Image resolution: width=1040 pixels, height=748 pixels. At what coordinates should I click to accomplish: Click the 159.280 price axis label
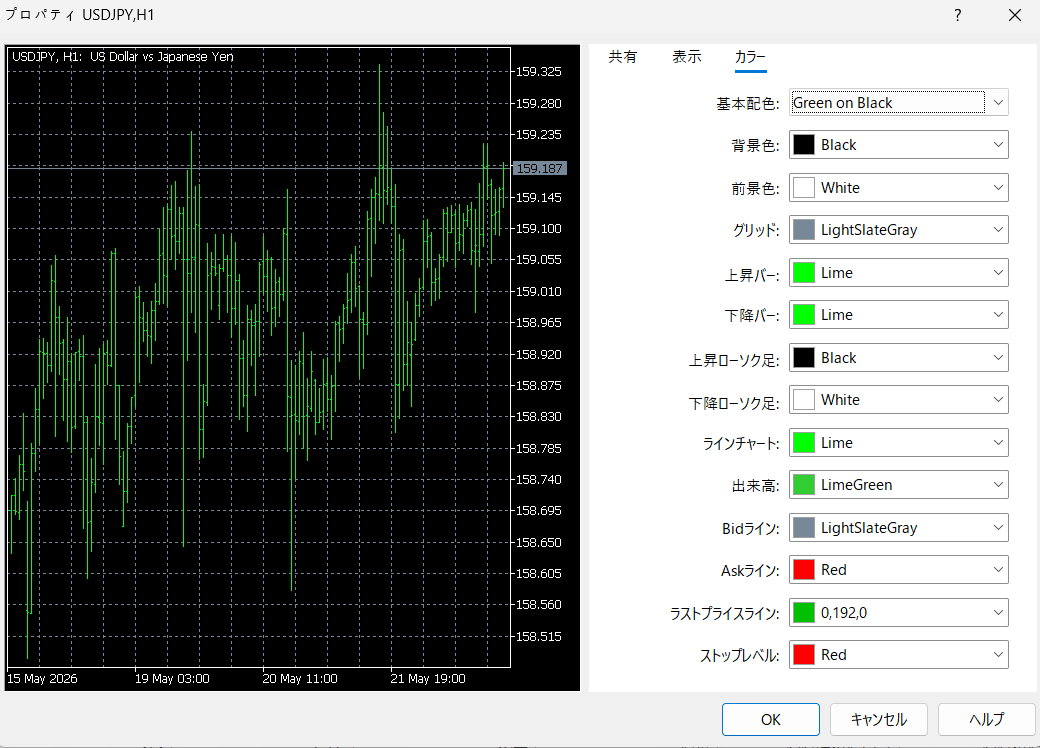click(539, 103)
